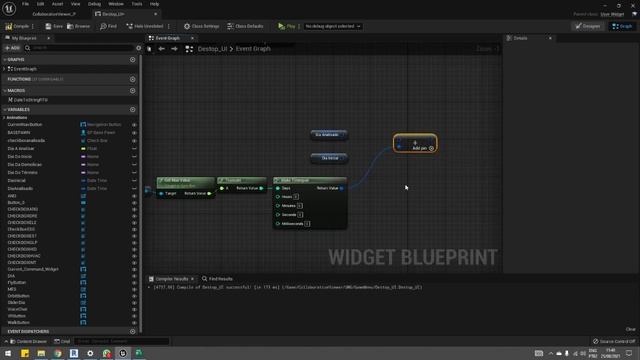640x360 pixels.
Task: Collapse the Variables section
Action: (5, 109)
